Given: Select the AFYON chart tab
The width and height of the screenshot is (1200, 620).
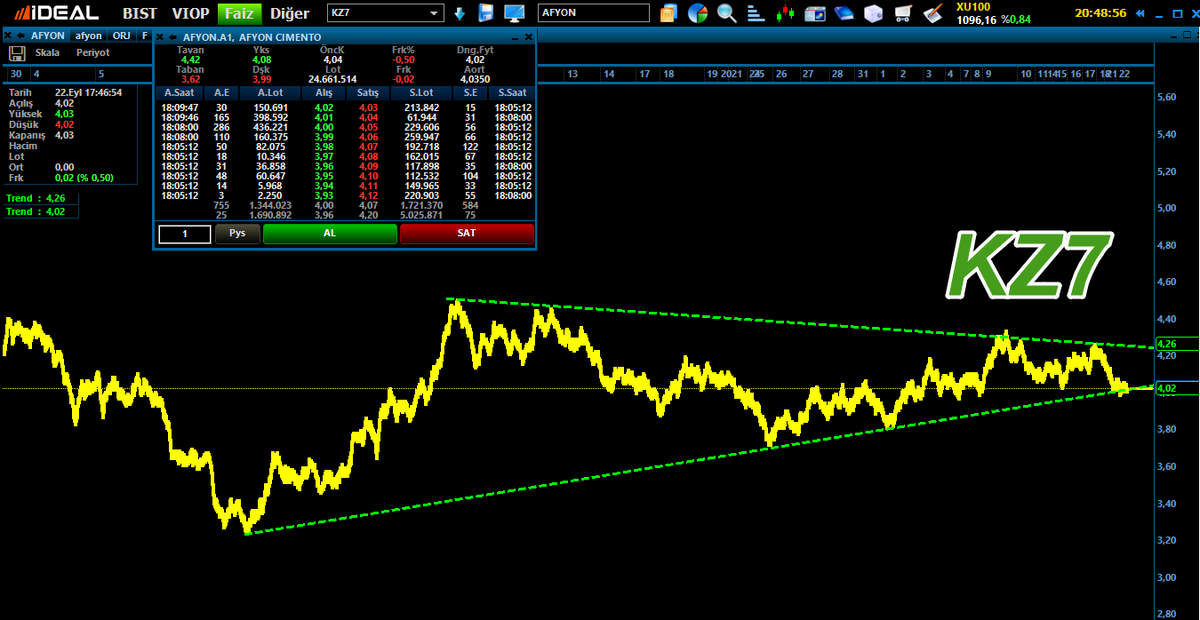Looking at the screenshot, I should click(48, 34).
